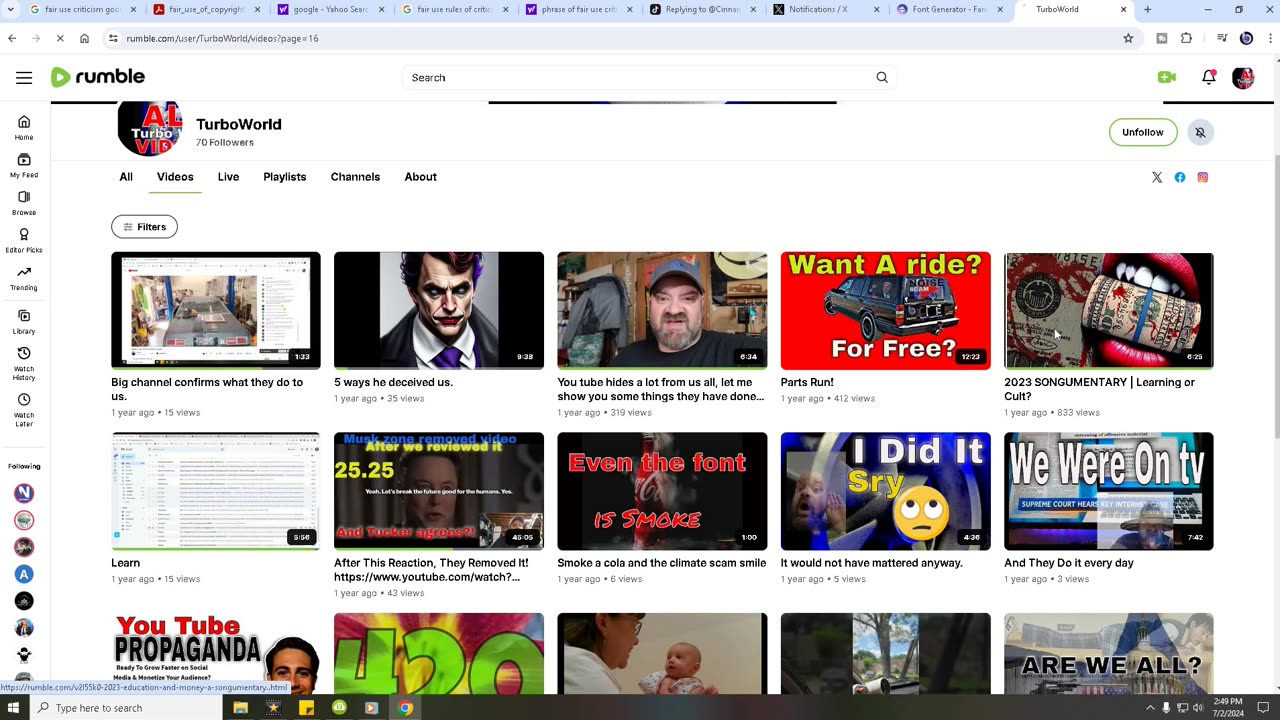Image resolution: width=1280 pixels, height=720 pixels.
Task: Go back in browser history
Action: point(12,38)
